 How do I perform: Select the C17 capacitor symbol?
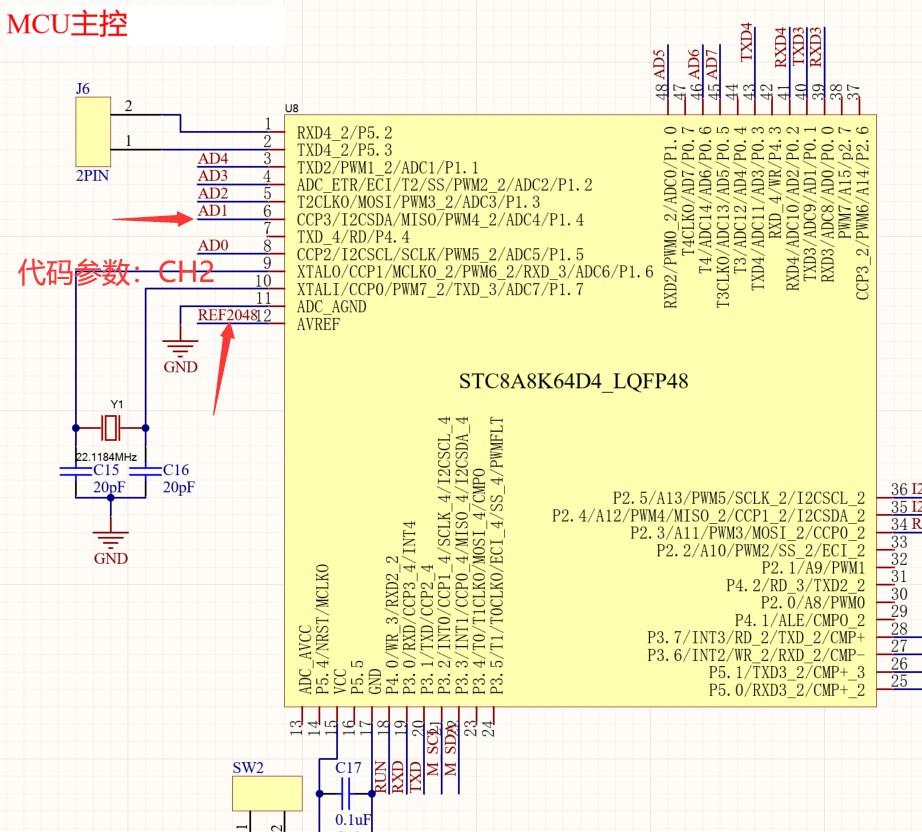346,794
